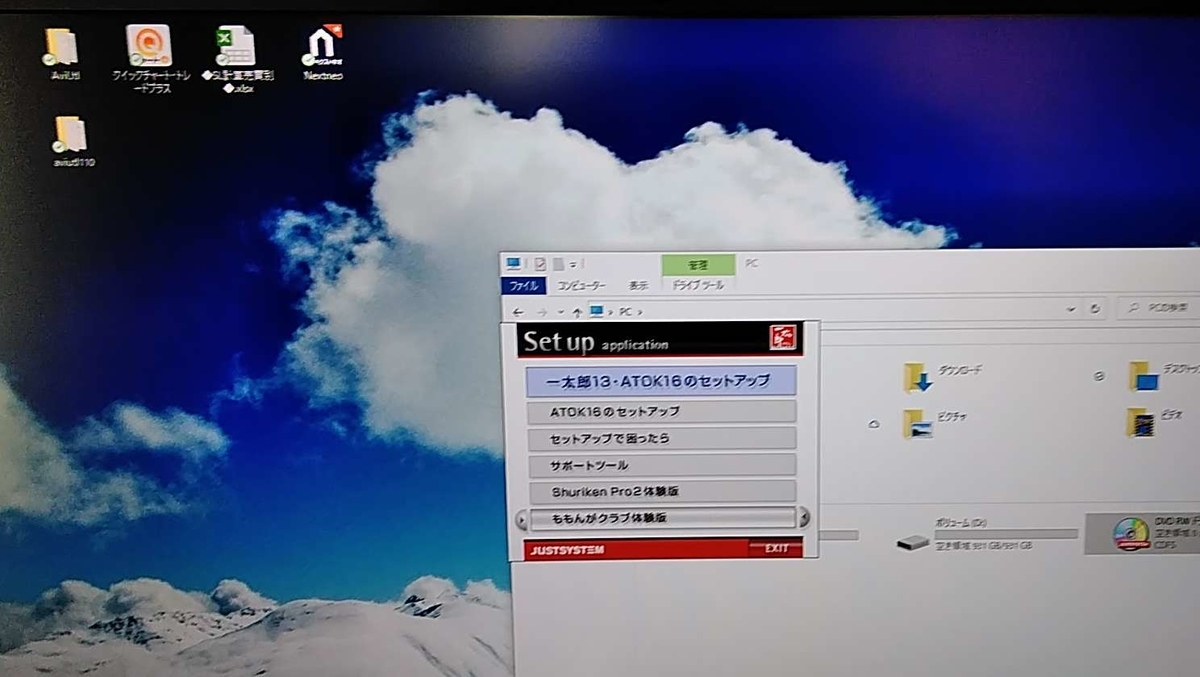1200x677 pixels.
Task: Click PC icon in Explorer title bar
Action: 514,264
